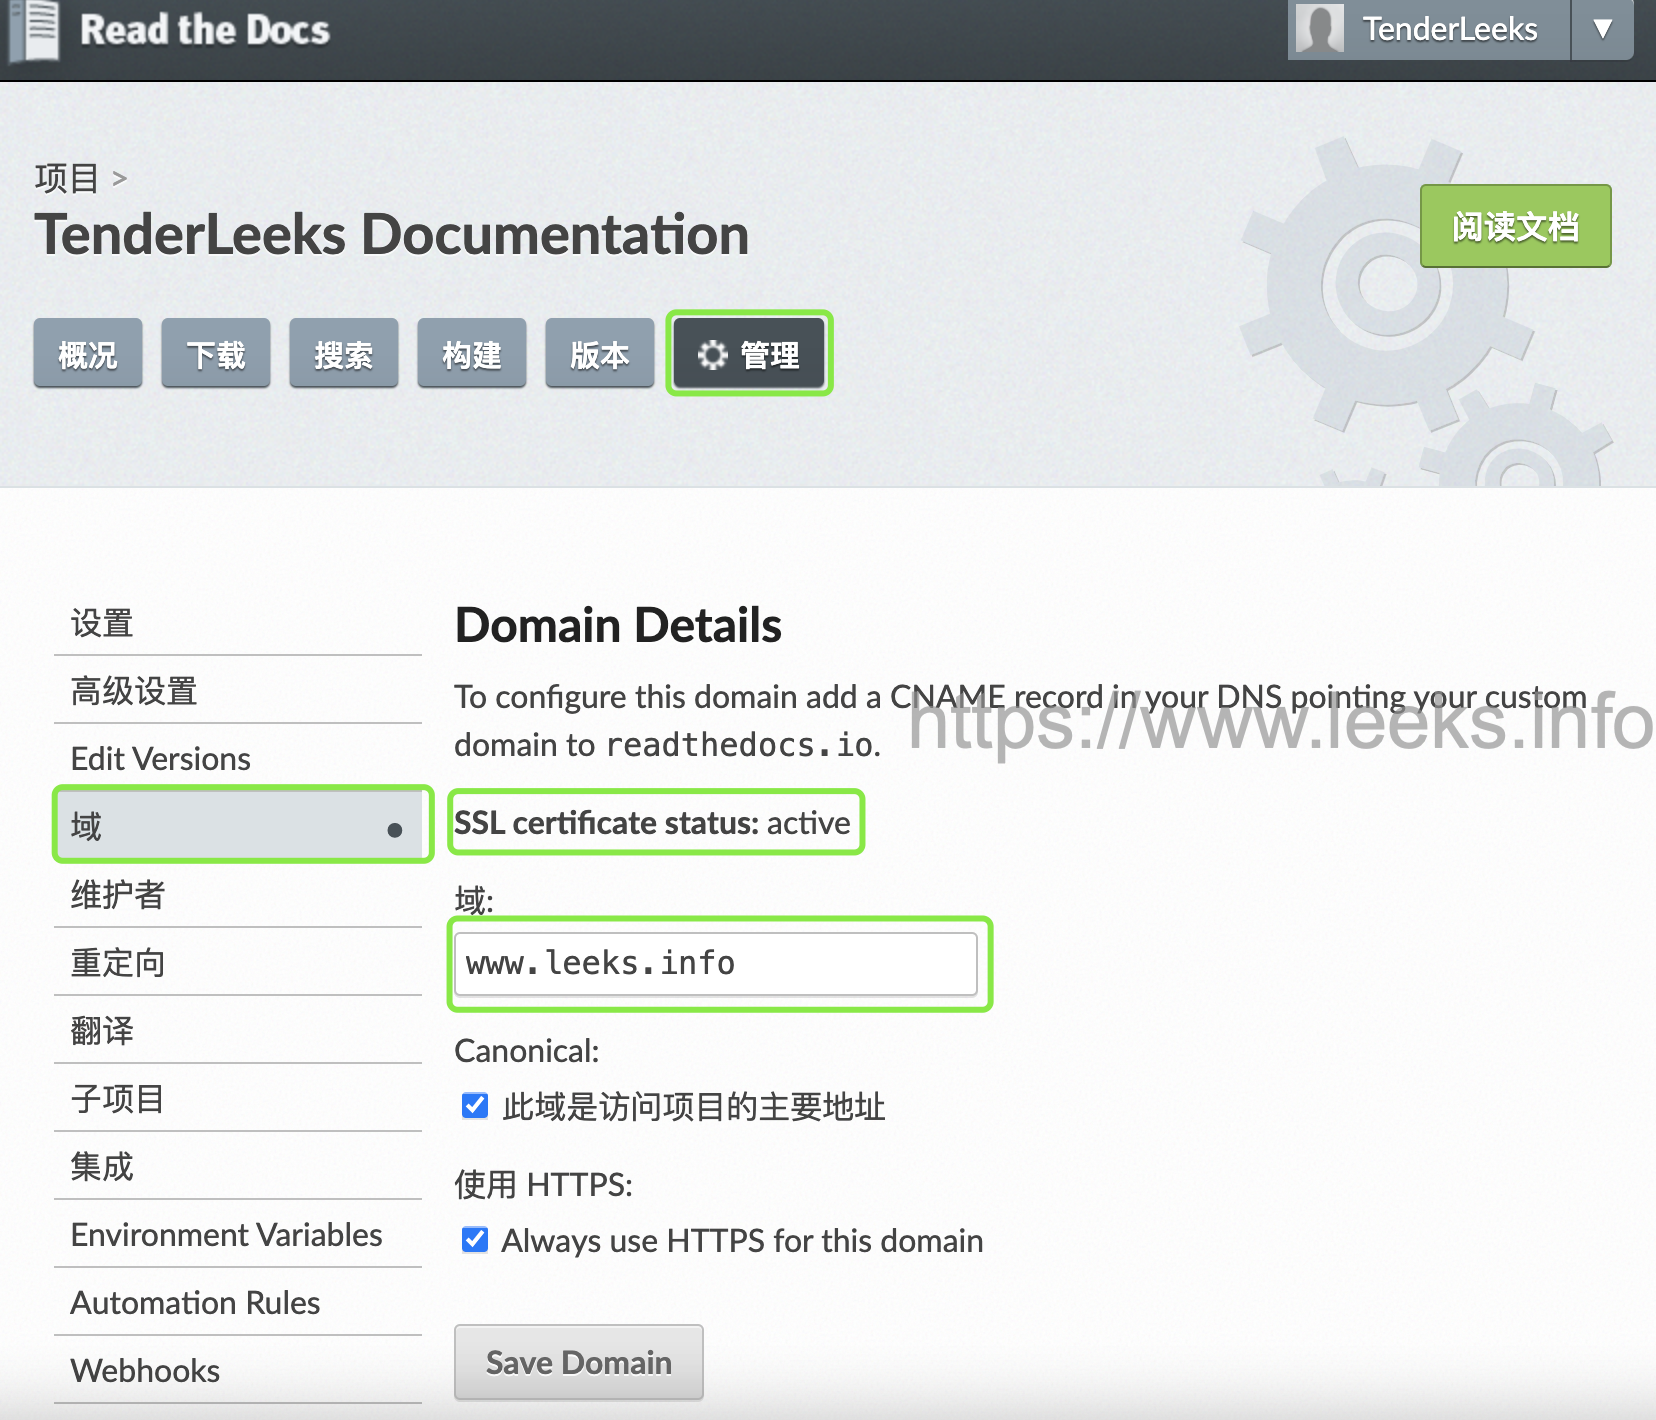Viewport: 1656px width, 1420px height.
Task: Click the 使用 HTTPS: field label
Action: 544,1185
